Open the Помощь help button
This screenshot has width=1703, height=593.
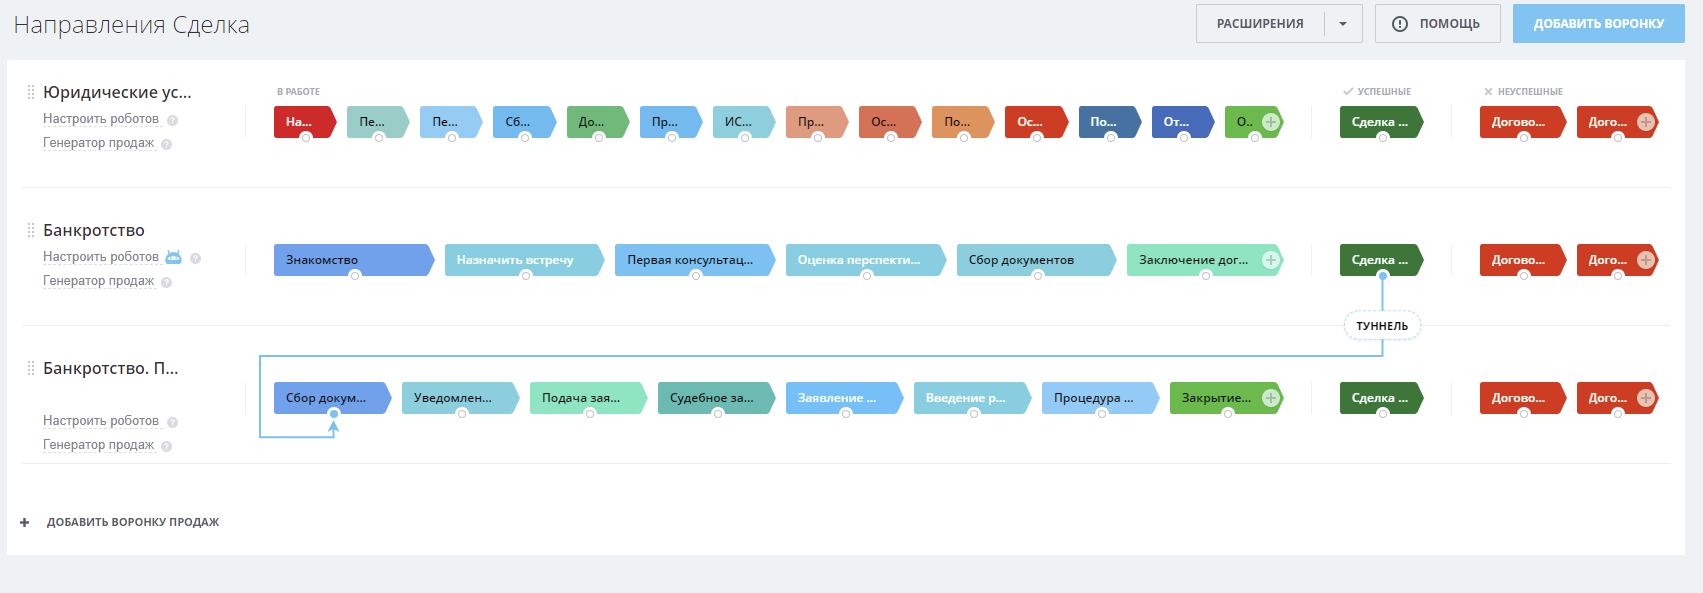1437,24
